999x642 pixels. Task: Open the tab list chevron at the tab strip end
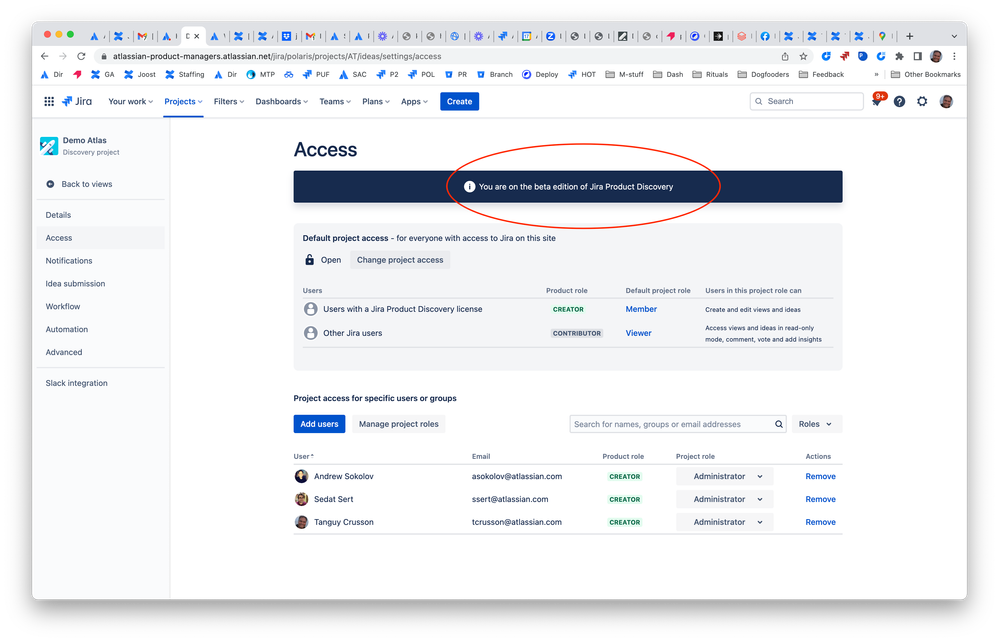954,36
